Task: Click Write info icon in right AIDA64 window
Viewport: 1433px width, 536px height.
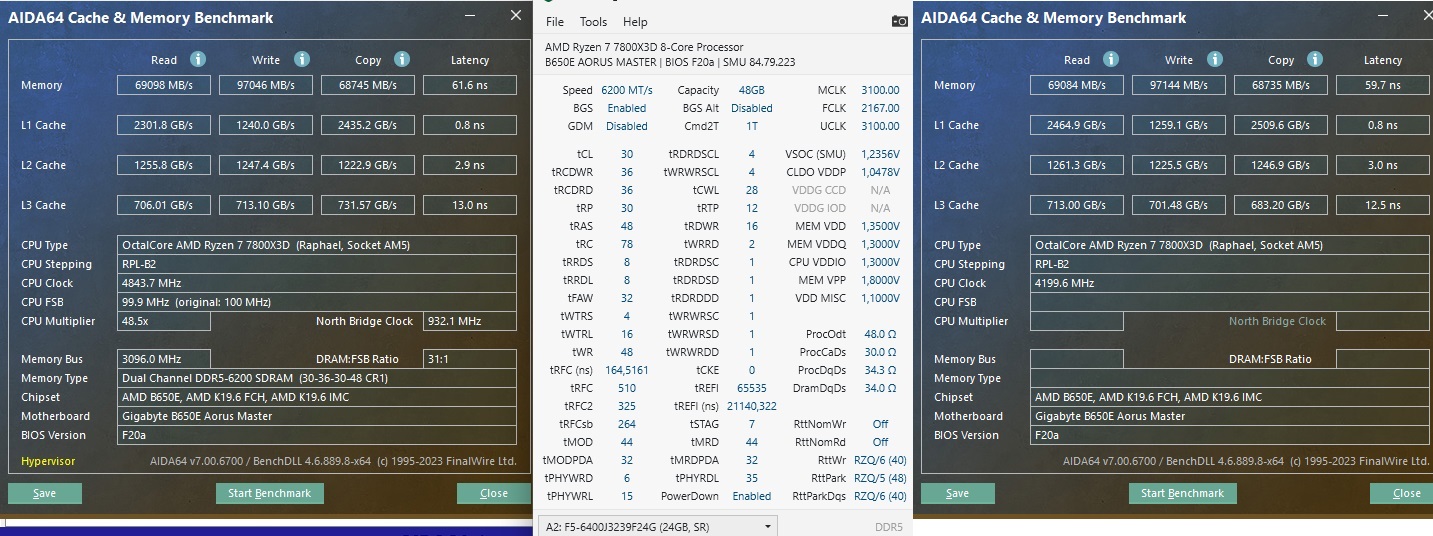Action: coord(1213,60)
